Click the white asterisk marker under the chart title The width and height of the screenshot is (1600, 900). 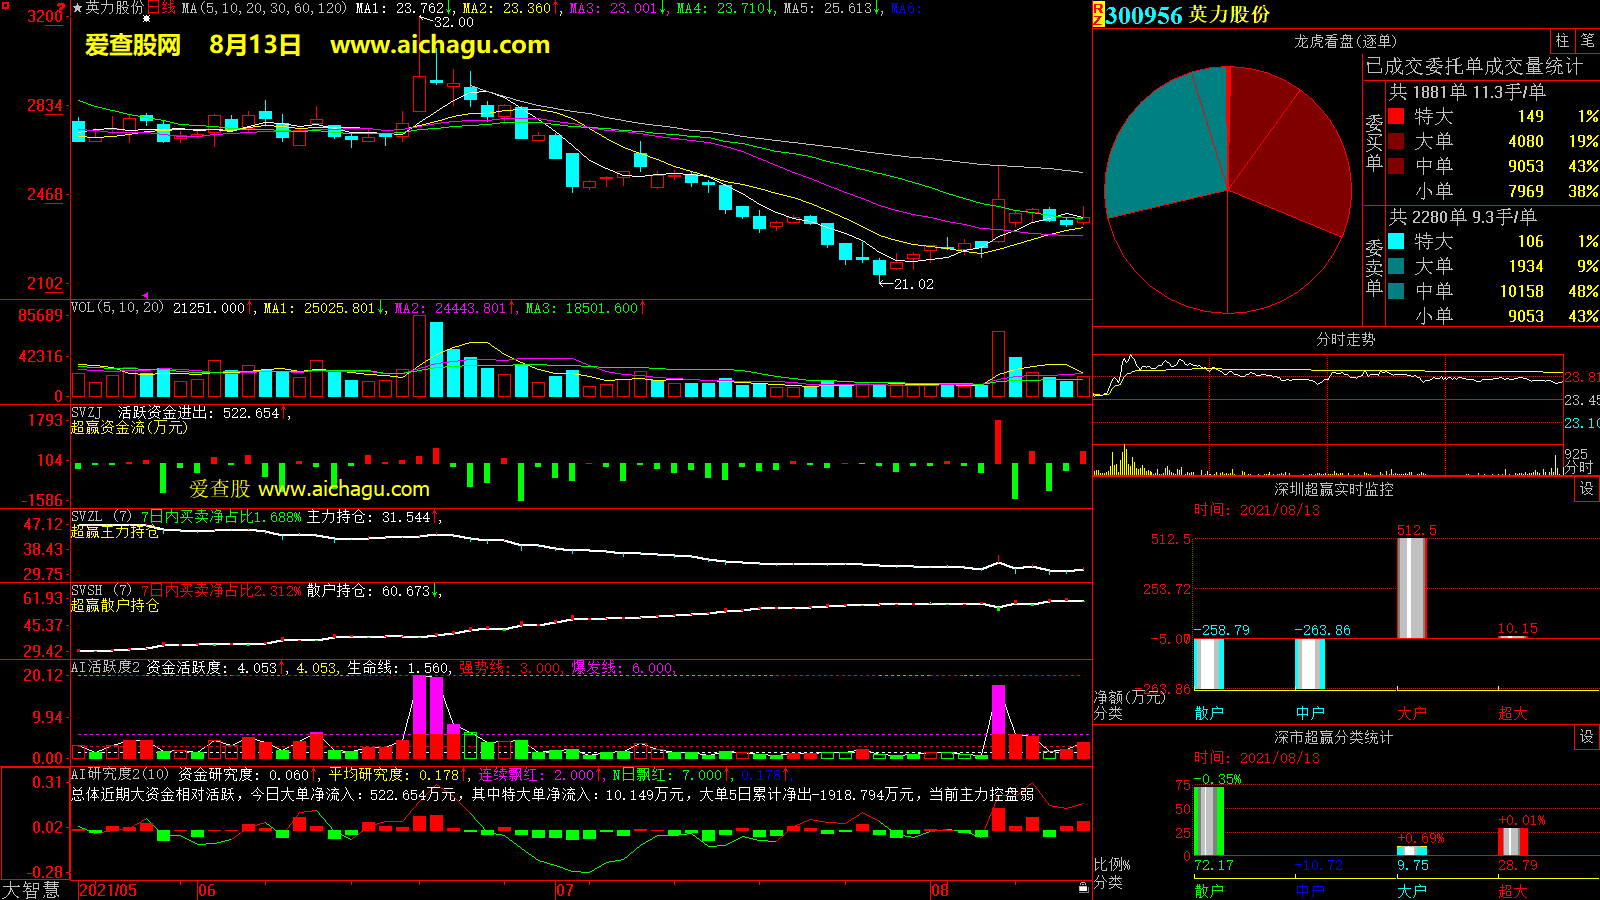click(147, 19)
